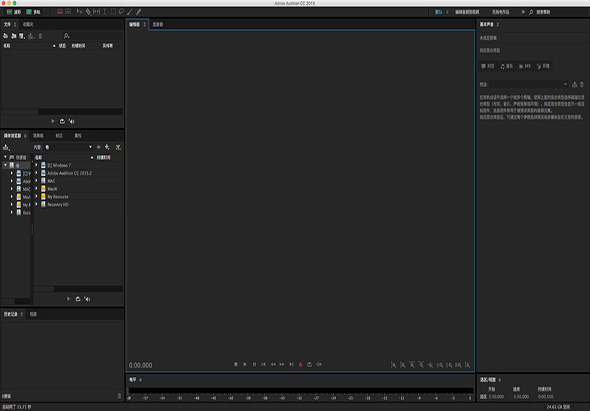Click the back arrow in Media Browser
The height and width of the screenshot is (411, 590).
tap(99, 147)
